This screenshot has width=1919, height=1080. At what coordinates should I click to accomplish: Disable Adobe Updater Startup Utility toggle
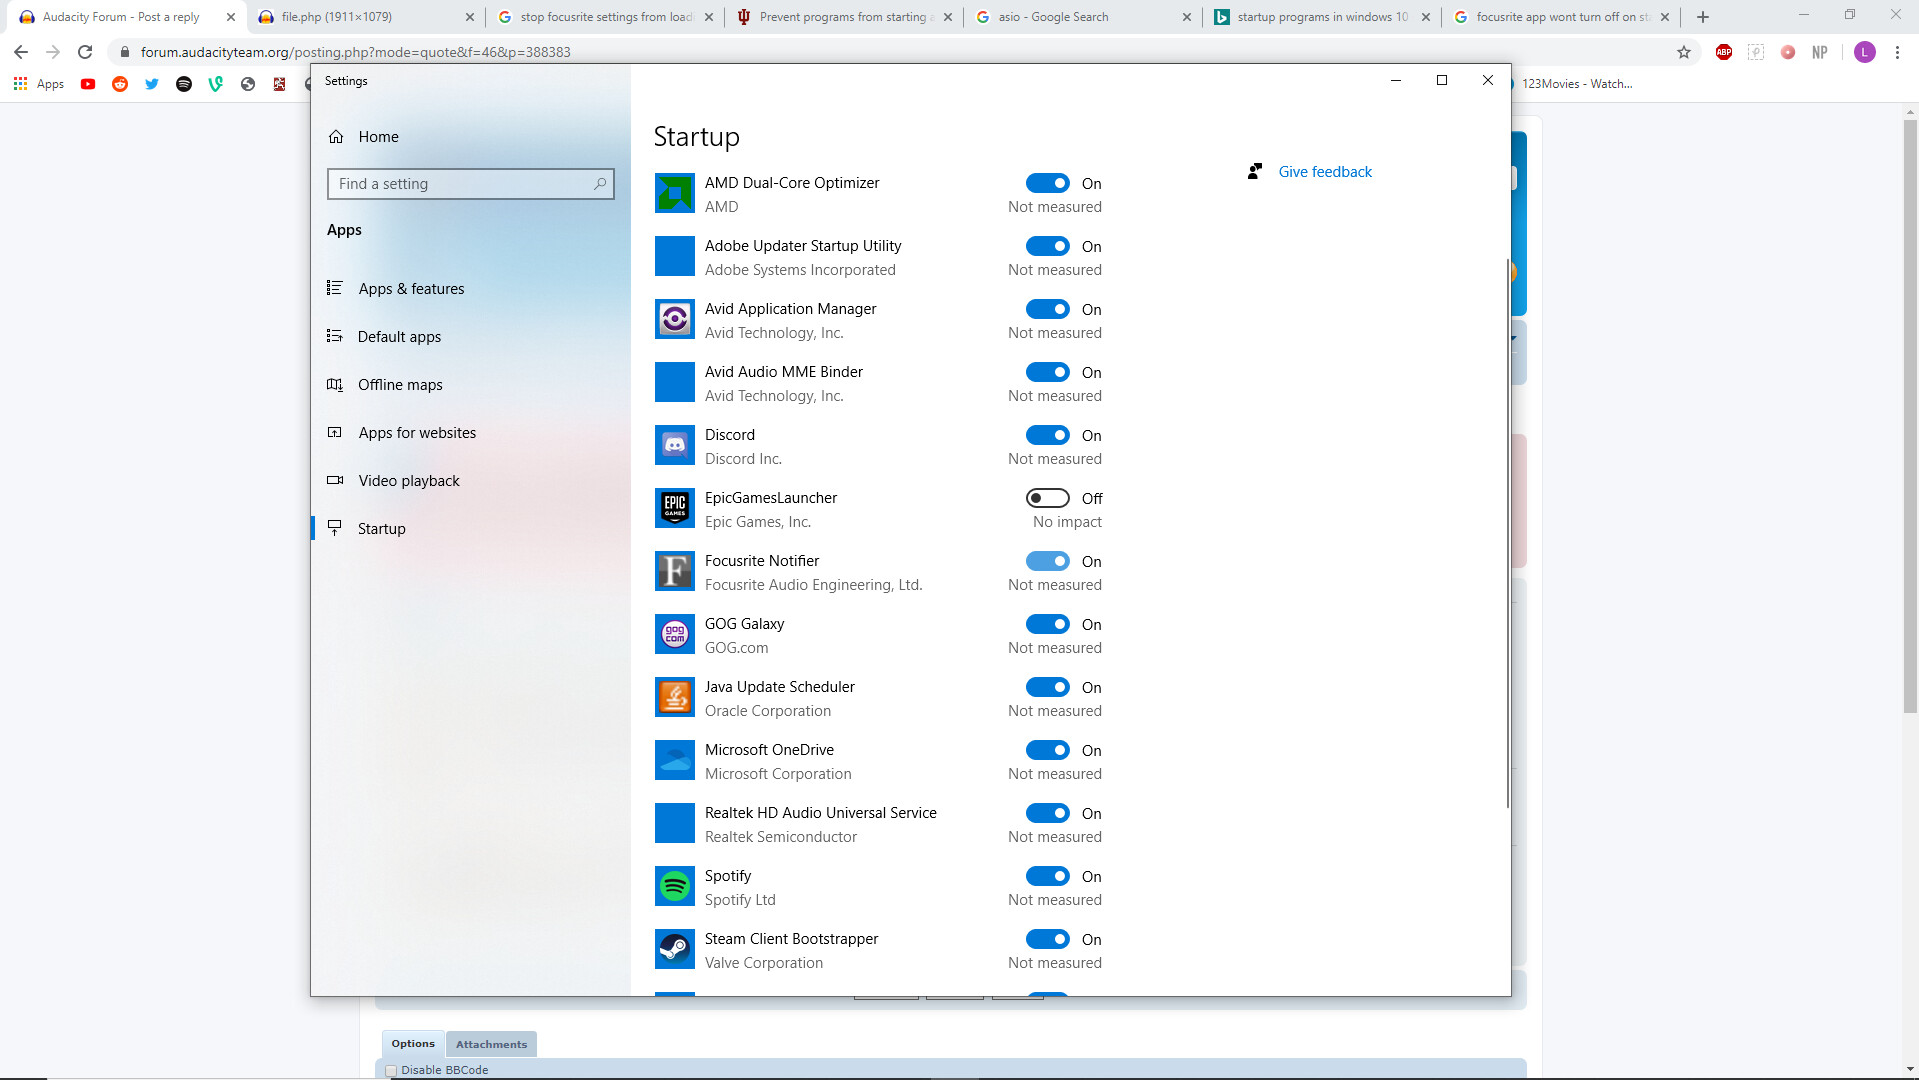(x=1047, y=246)
